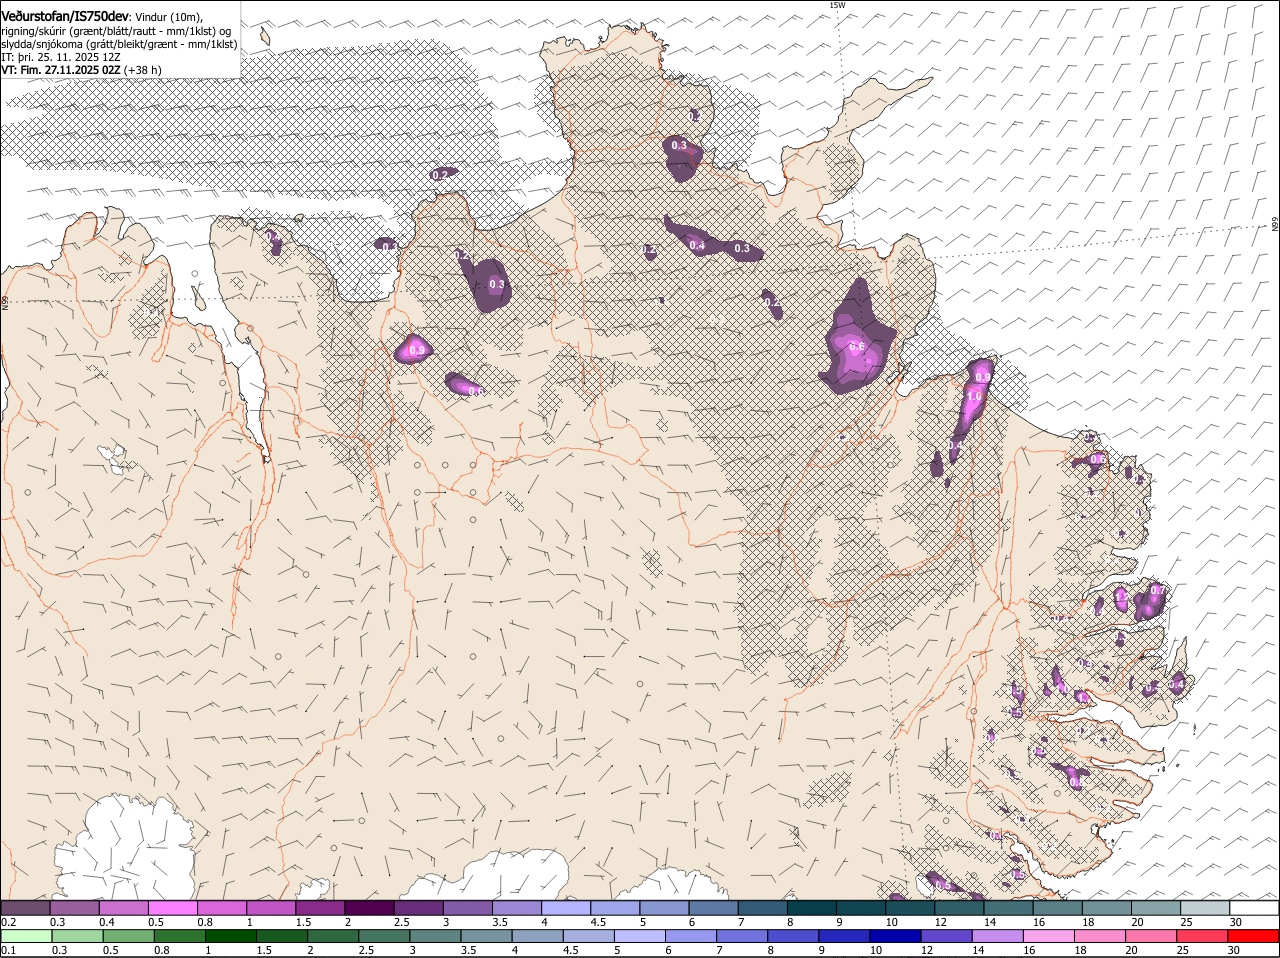
Task: Pick the darkest green 1–1.5 rain legend swatch
Action: point(231,936)
